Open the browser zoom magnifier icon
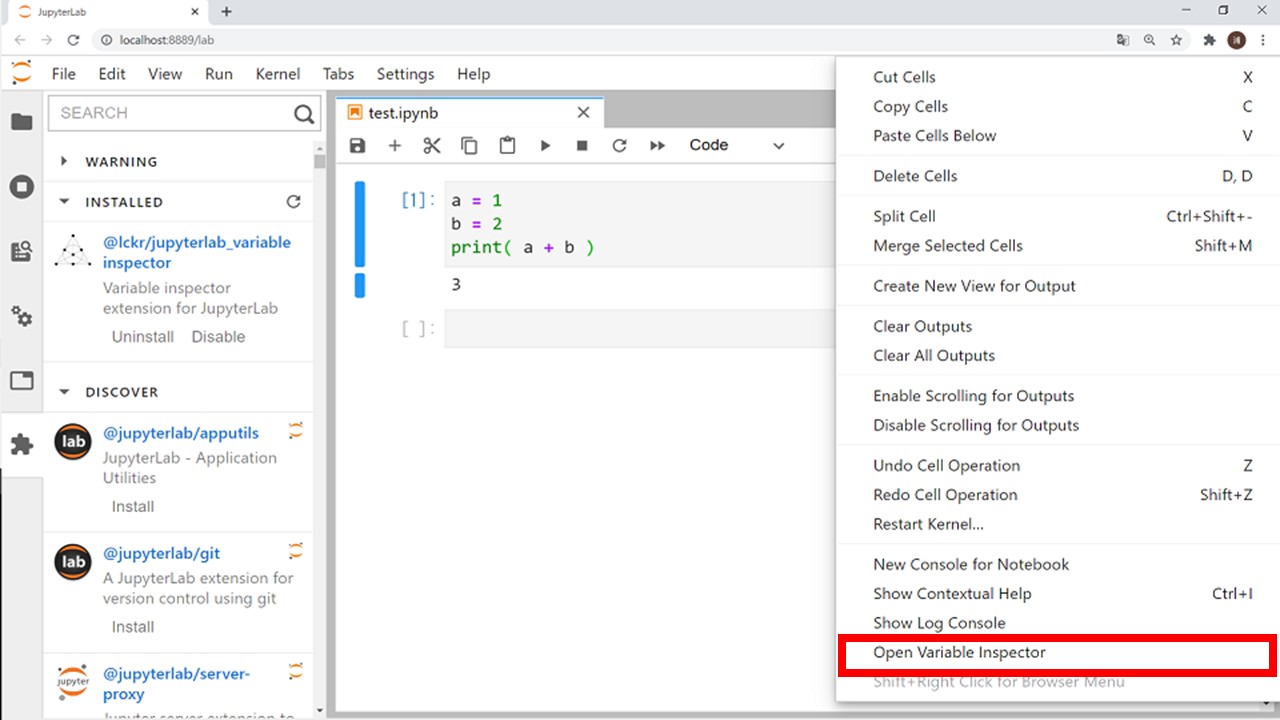Screen dimensions: 1280x720 tap(1150, 40)
